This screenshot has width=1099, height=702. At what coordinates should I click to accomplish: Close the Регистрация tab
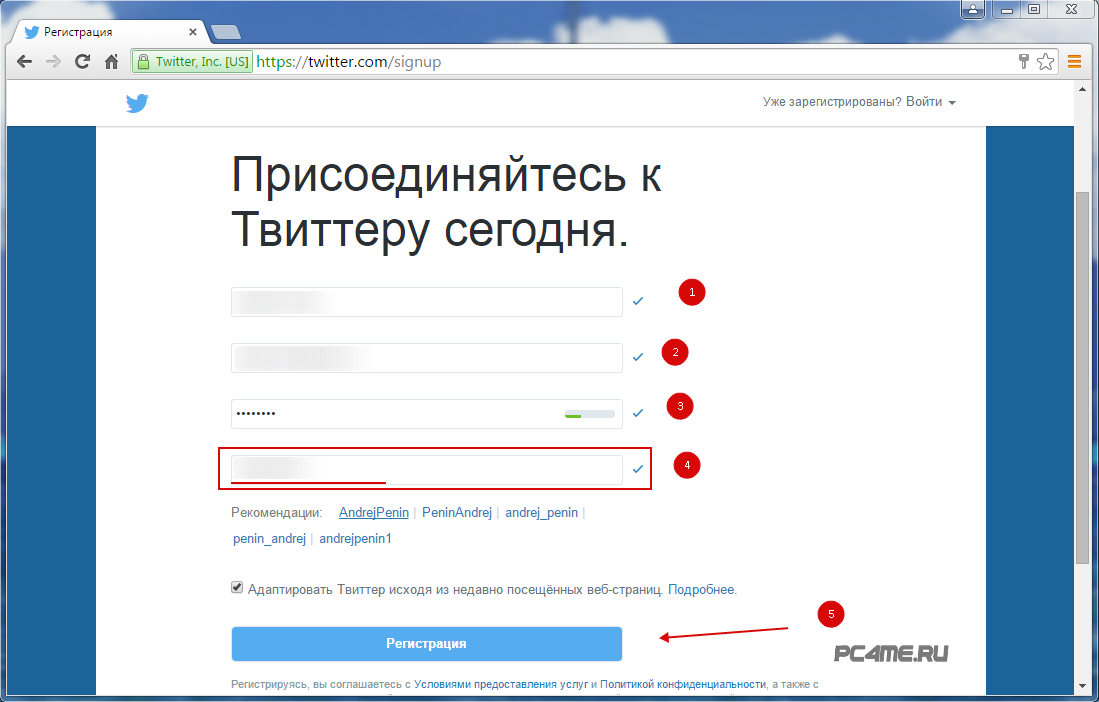coord(193,32)
